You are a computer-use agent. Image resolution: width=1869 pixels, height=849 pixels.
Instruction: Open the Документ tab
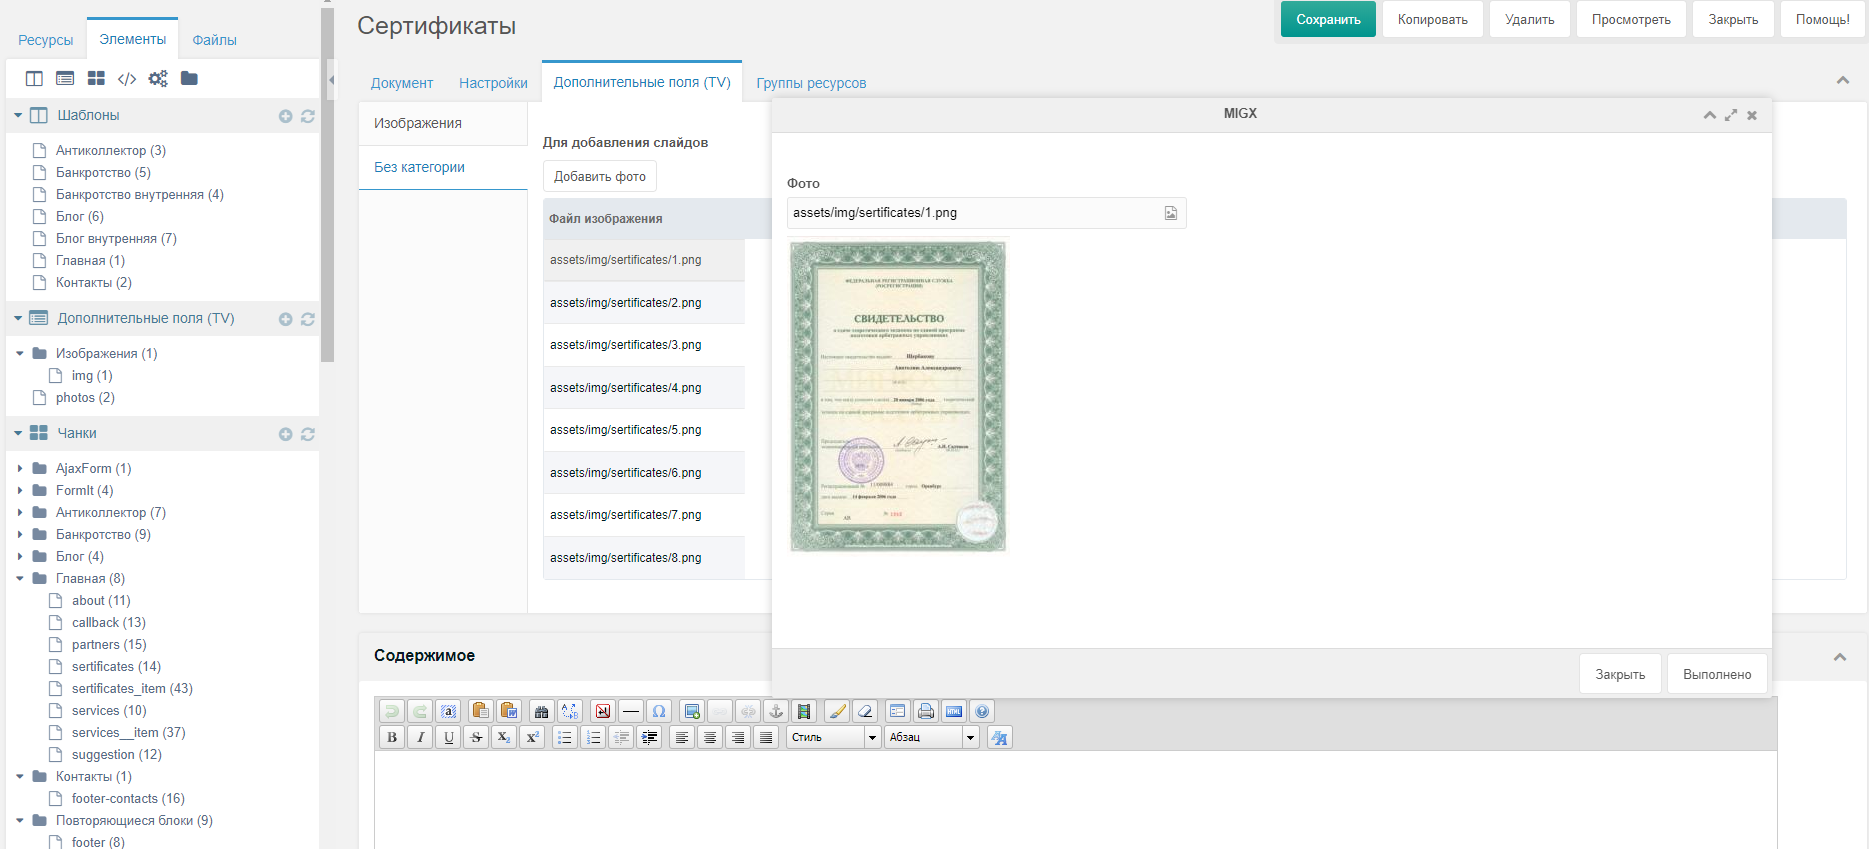[x=402, y=83]
